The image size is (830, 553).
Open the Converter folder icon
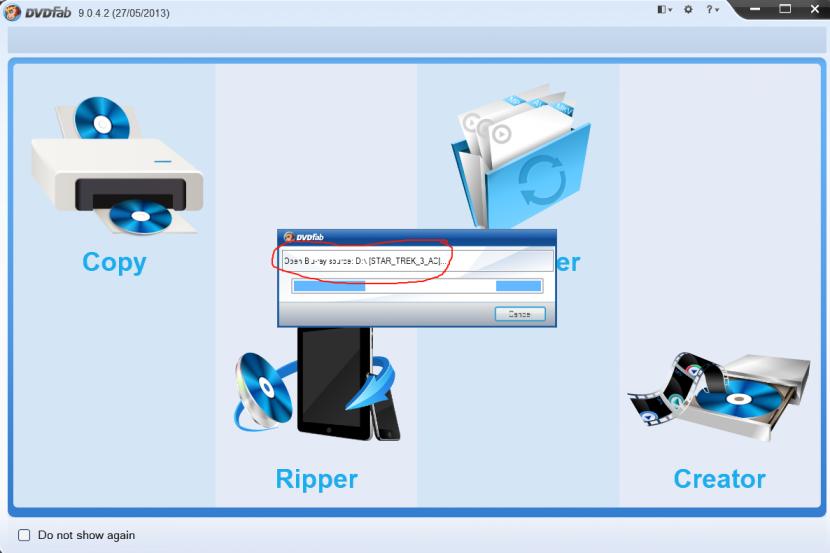pos(521,156)
